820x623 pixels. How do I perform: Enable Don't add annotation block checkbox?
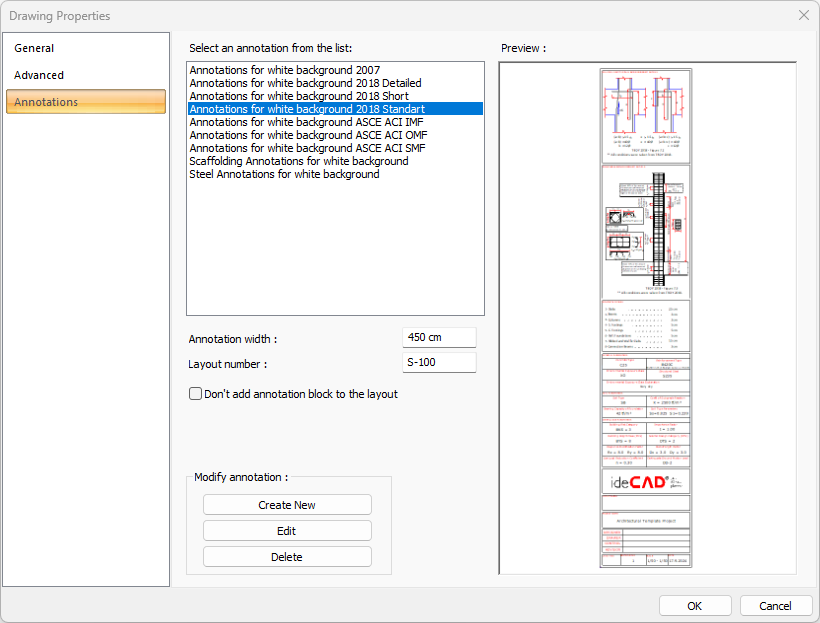pyautogui.click(x=196, y=394)
